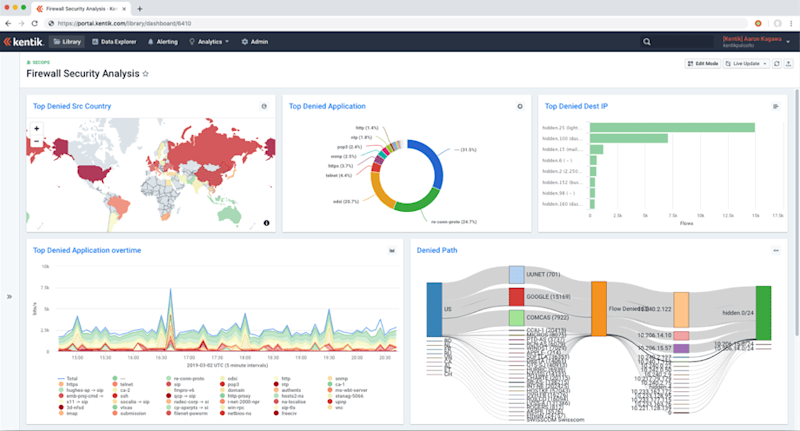Toggle the ssh legend entry
800x431 pixels.
[121, 396]
